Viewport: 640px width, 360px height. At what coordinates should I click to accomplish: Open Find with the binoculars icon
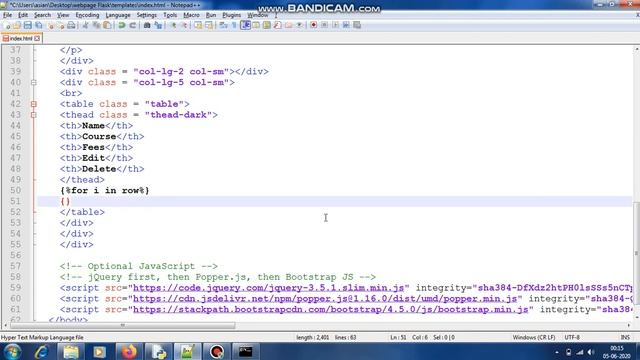point(147,25)
